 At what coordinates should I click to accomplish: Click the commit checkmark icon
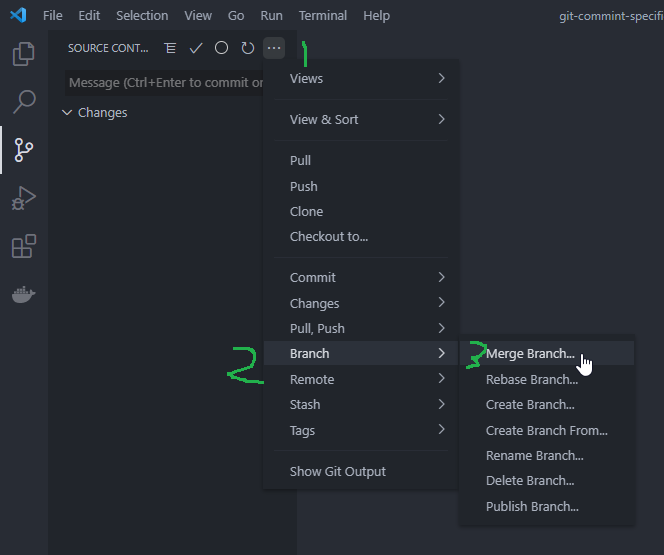196,48
